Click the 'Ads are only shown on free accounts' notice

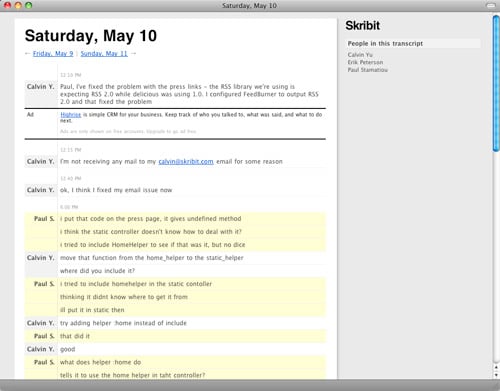click(x=128, y=131)
